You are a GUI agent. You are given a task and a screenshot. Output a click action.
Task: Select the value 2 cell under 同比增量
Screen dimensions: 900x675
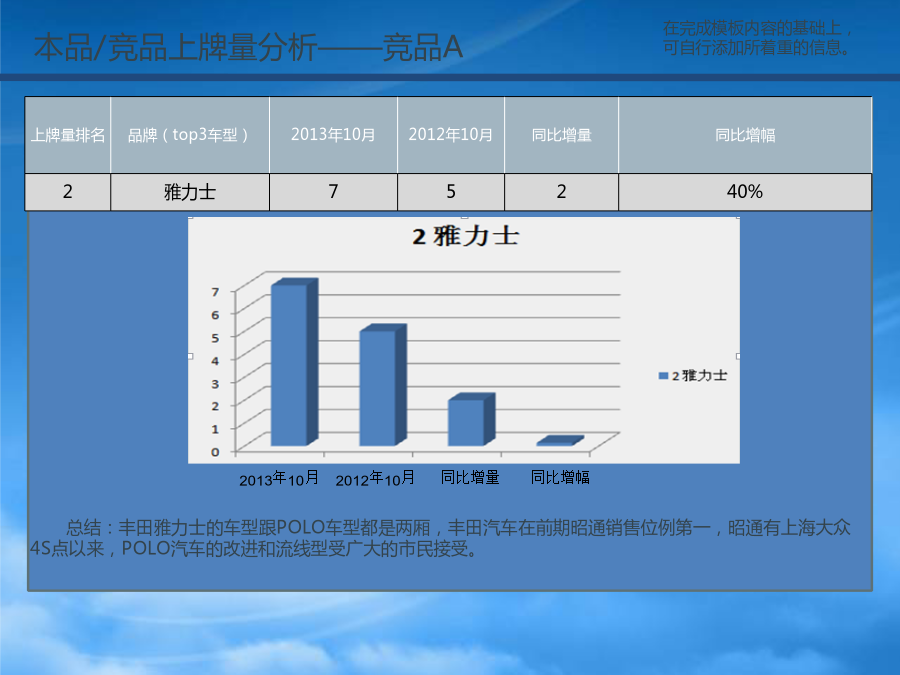tap(561, 192)
